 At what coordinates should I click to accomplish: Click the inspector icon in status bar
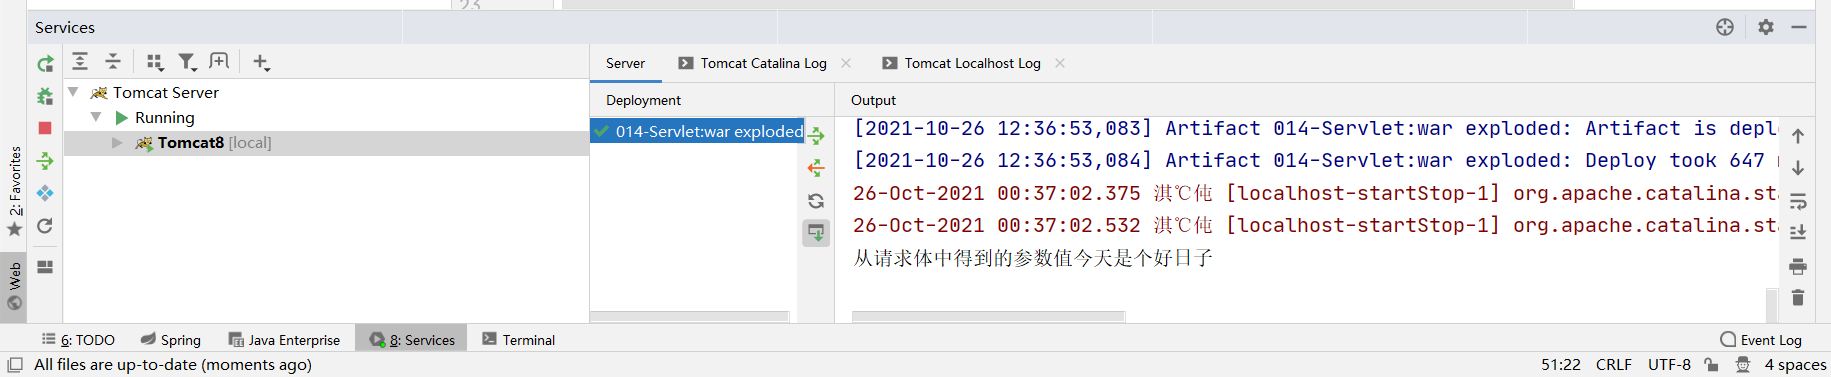pyautogui.click(x=1743, y=365)
